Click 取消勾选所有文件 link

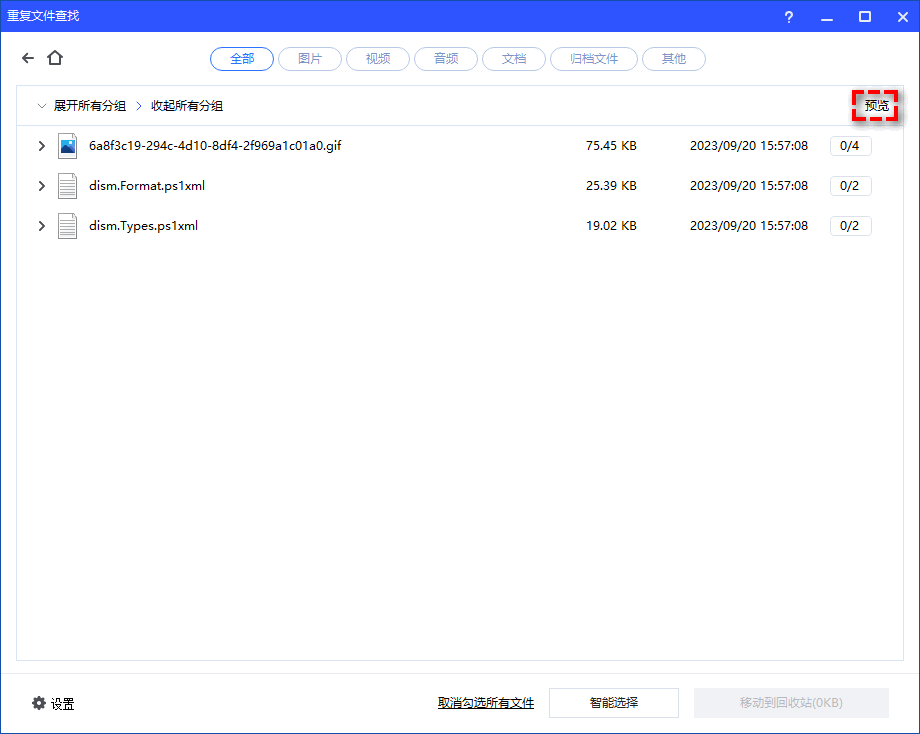(x=486, y=703)
